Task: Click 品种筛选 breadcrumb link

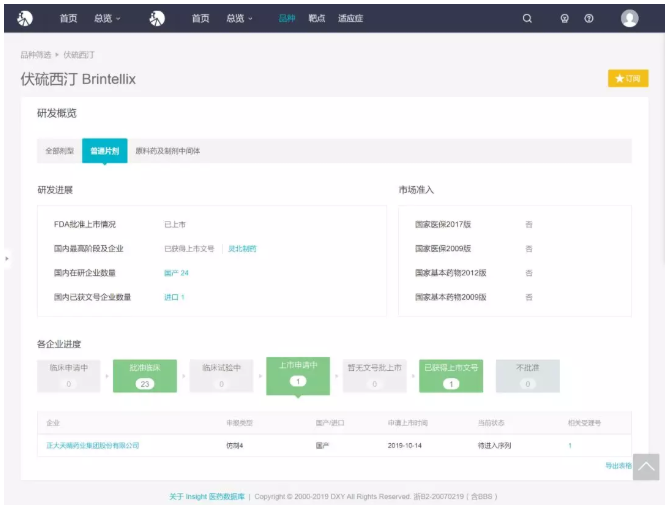Action: [36, 55]
